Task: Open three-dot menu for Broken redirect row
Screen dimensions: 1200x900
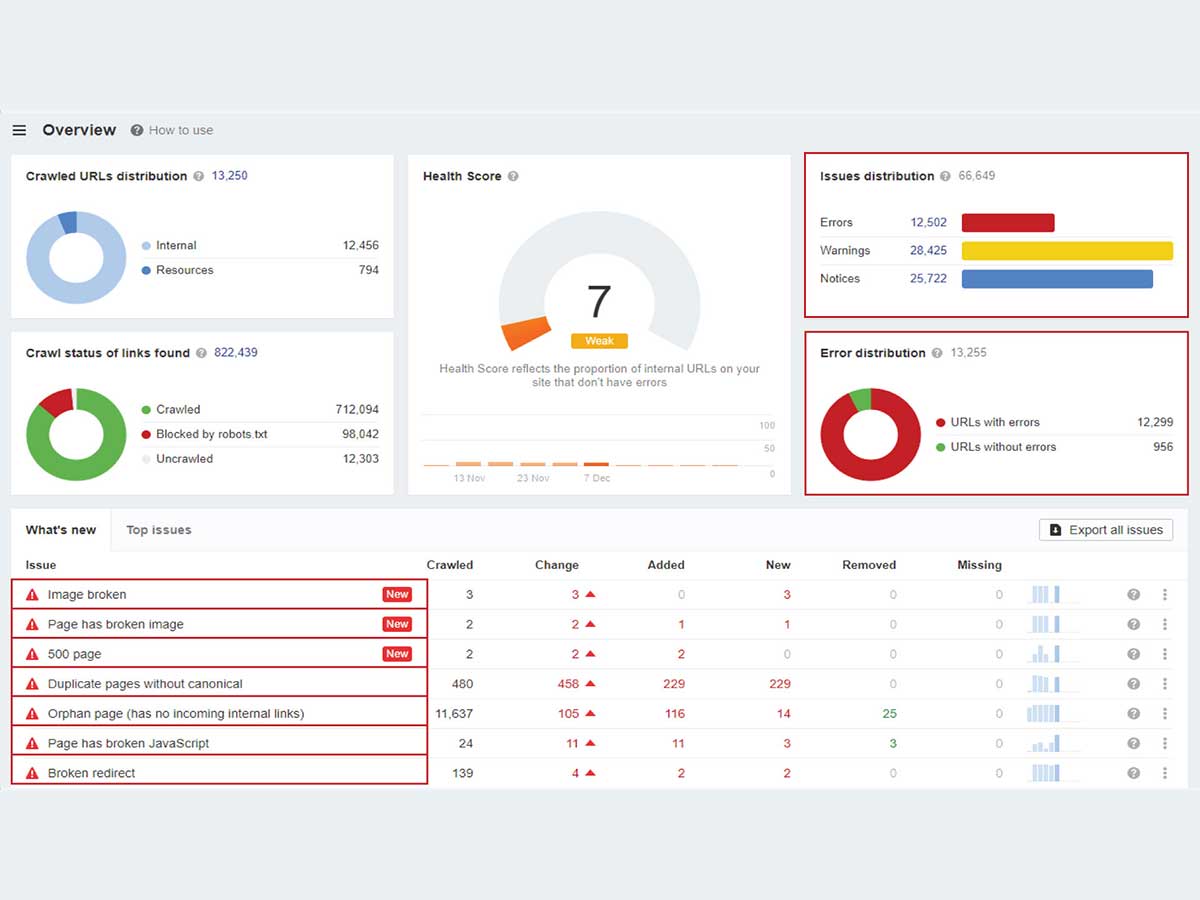Action: (1165, 773)
